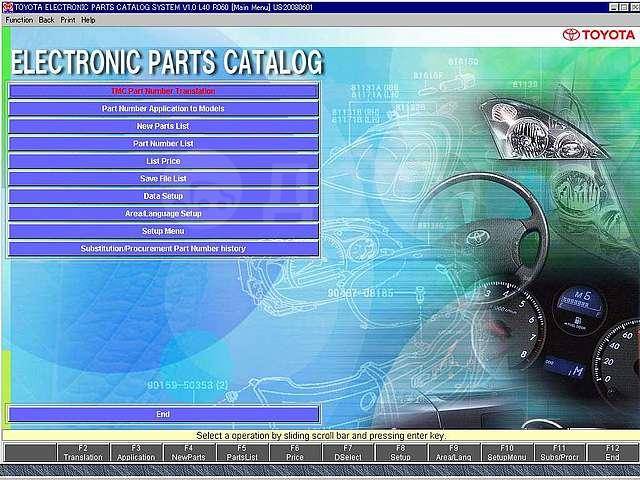The width and height of the screenshot is (640, 480).
Task: Click the F2 Translation function key
Action: pyautogui.click(x=83, y=453)
